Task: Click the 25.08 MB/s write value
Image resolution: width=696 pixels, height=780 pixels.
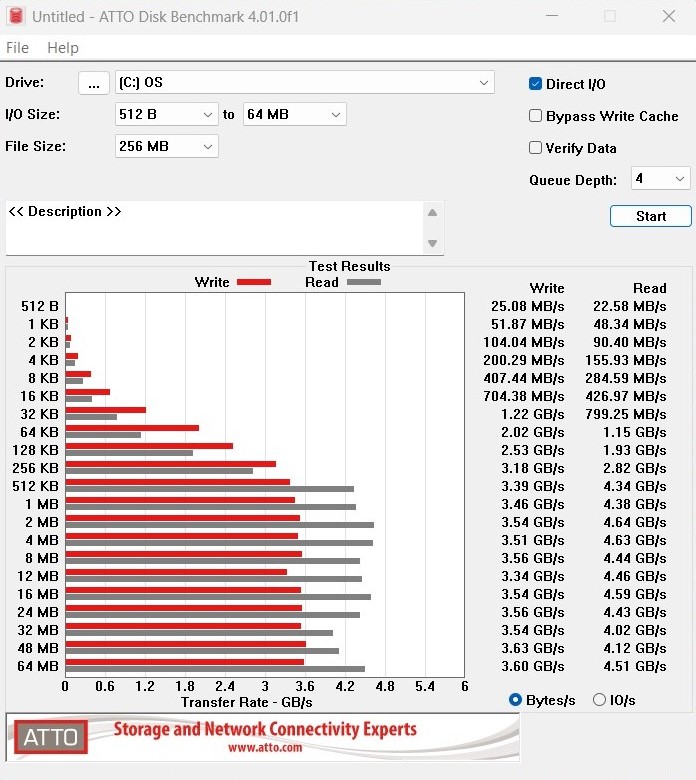Action: (528, 306)
